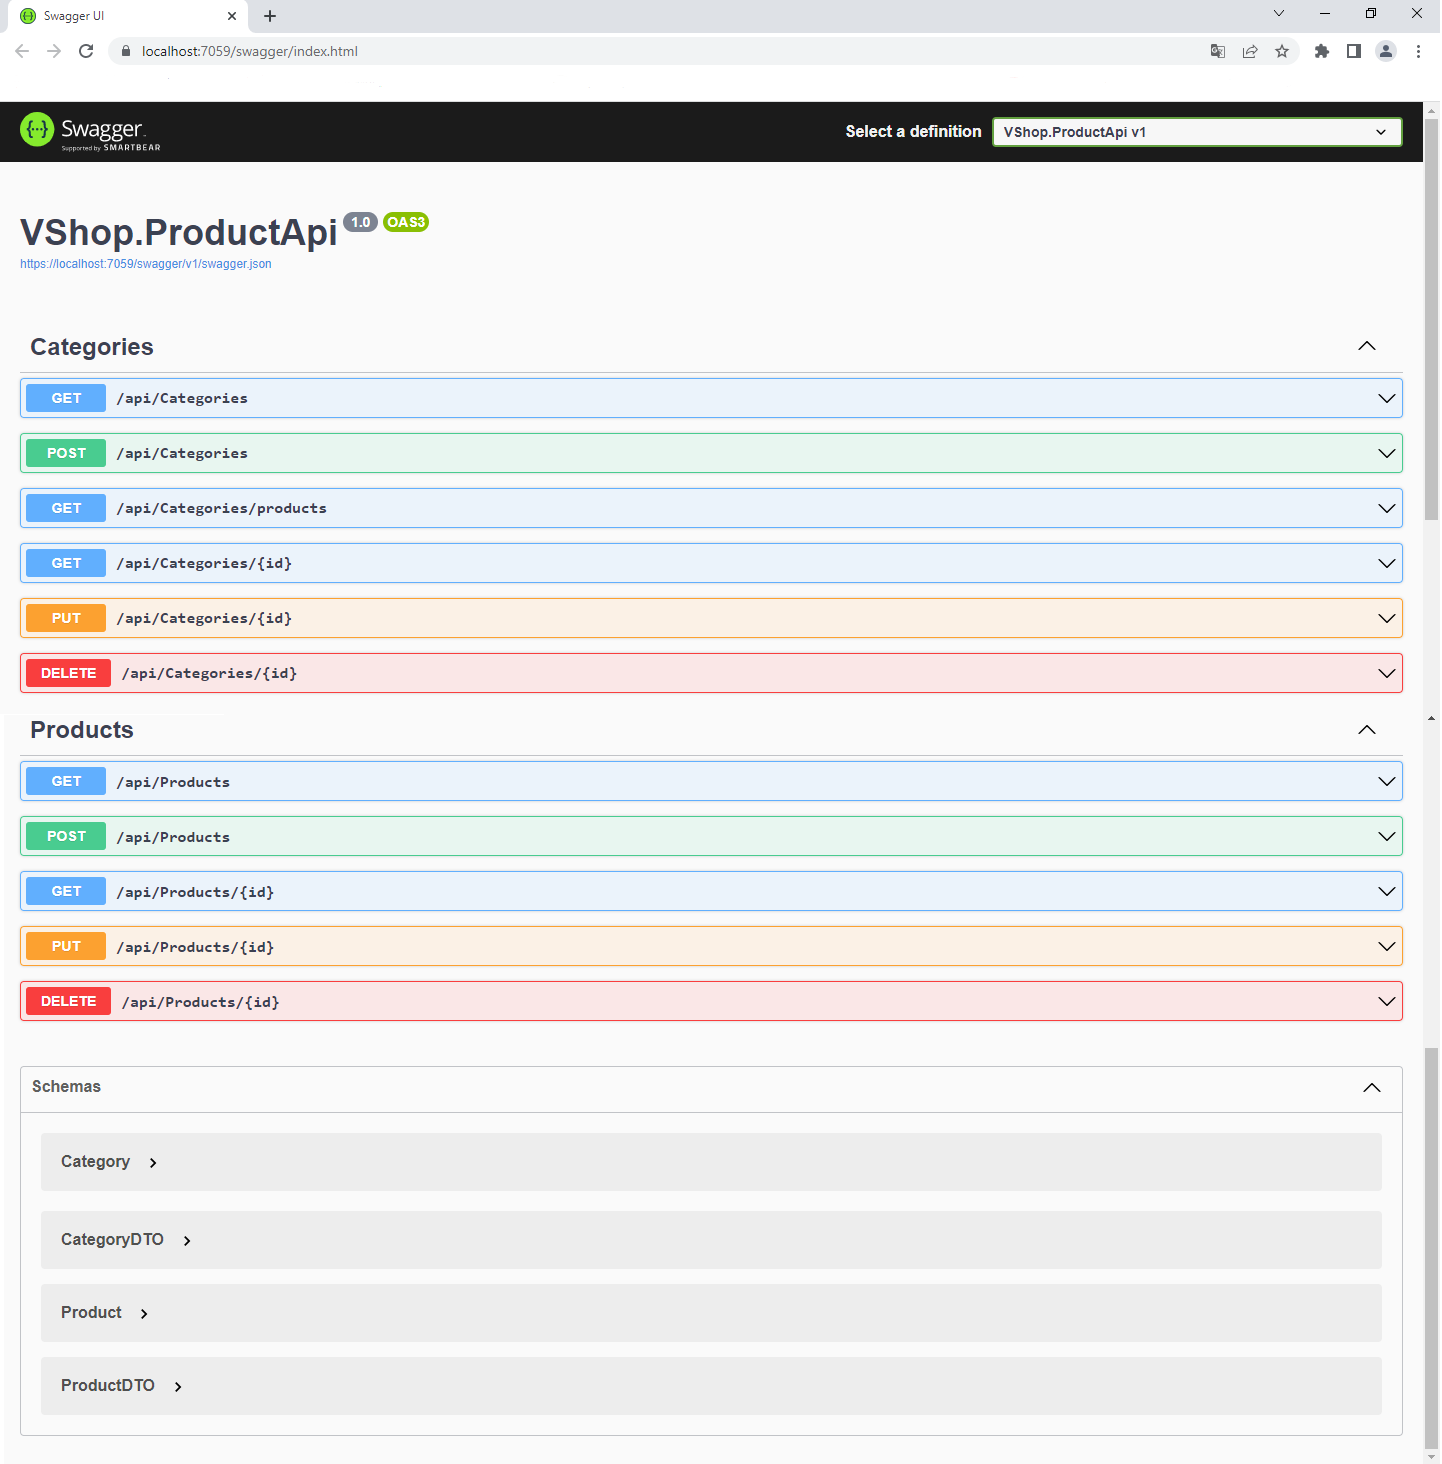
Task: Open the Chrome profile avatar
Action: pyautogui.click(x=1386, y=51)
